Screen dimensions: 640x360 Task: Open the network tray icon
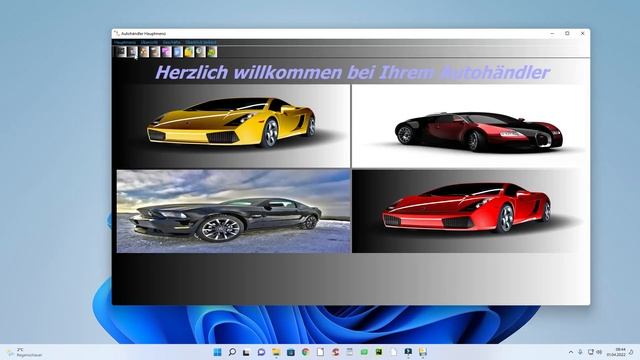click(590, 352)
